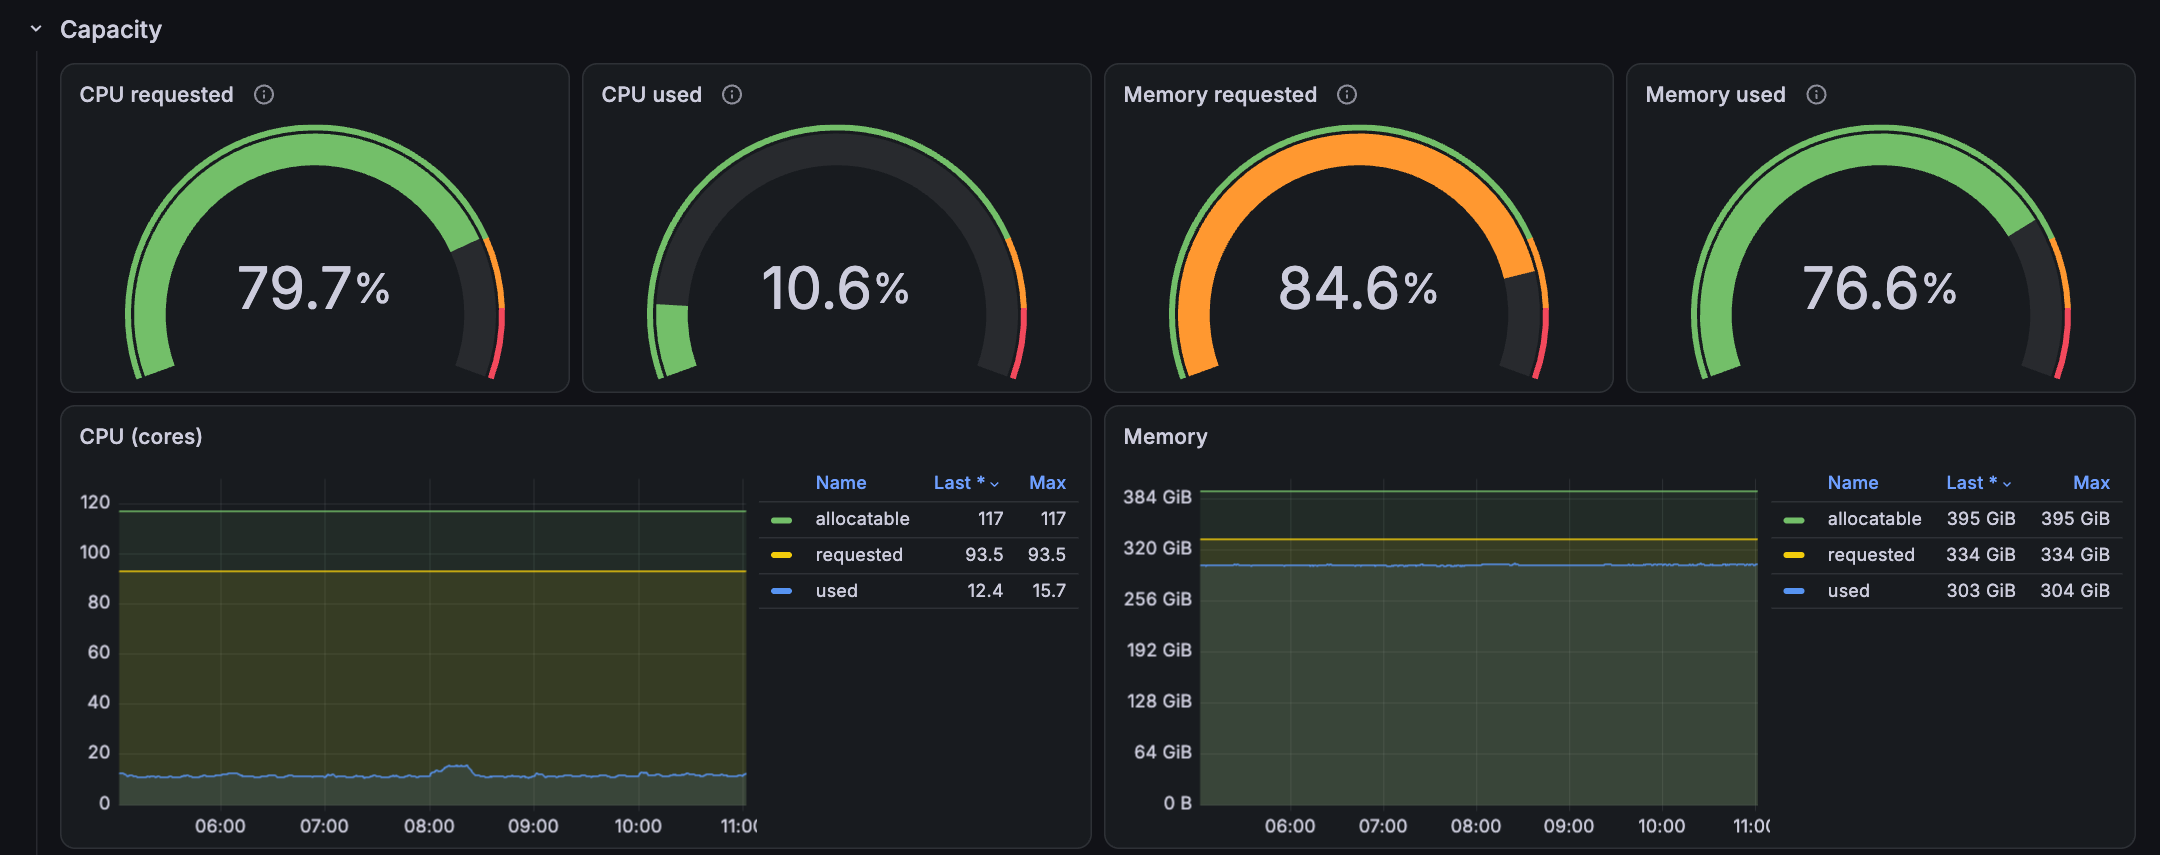Click the requested color swatch in Memory legend

click(x=1794, y=555)
